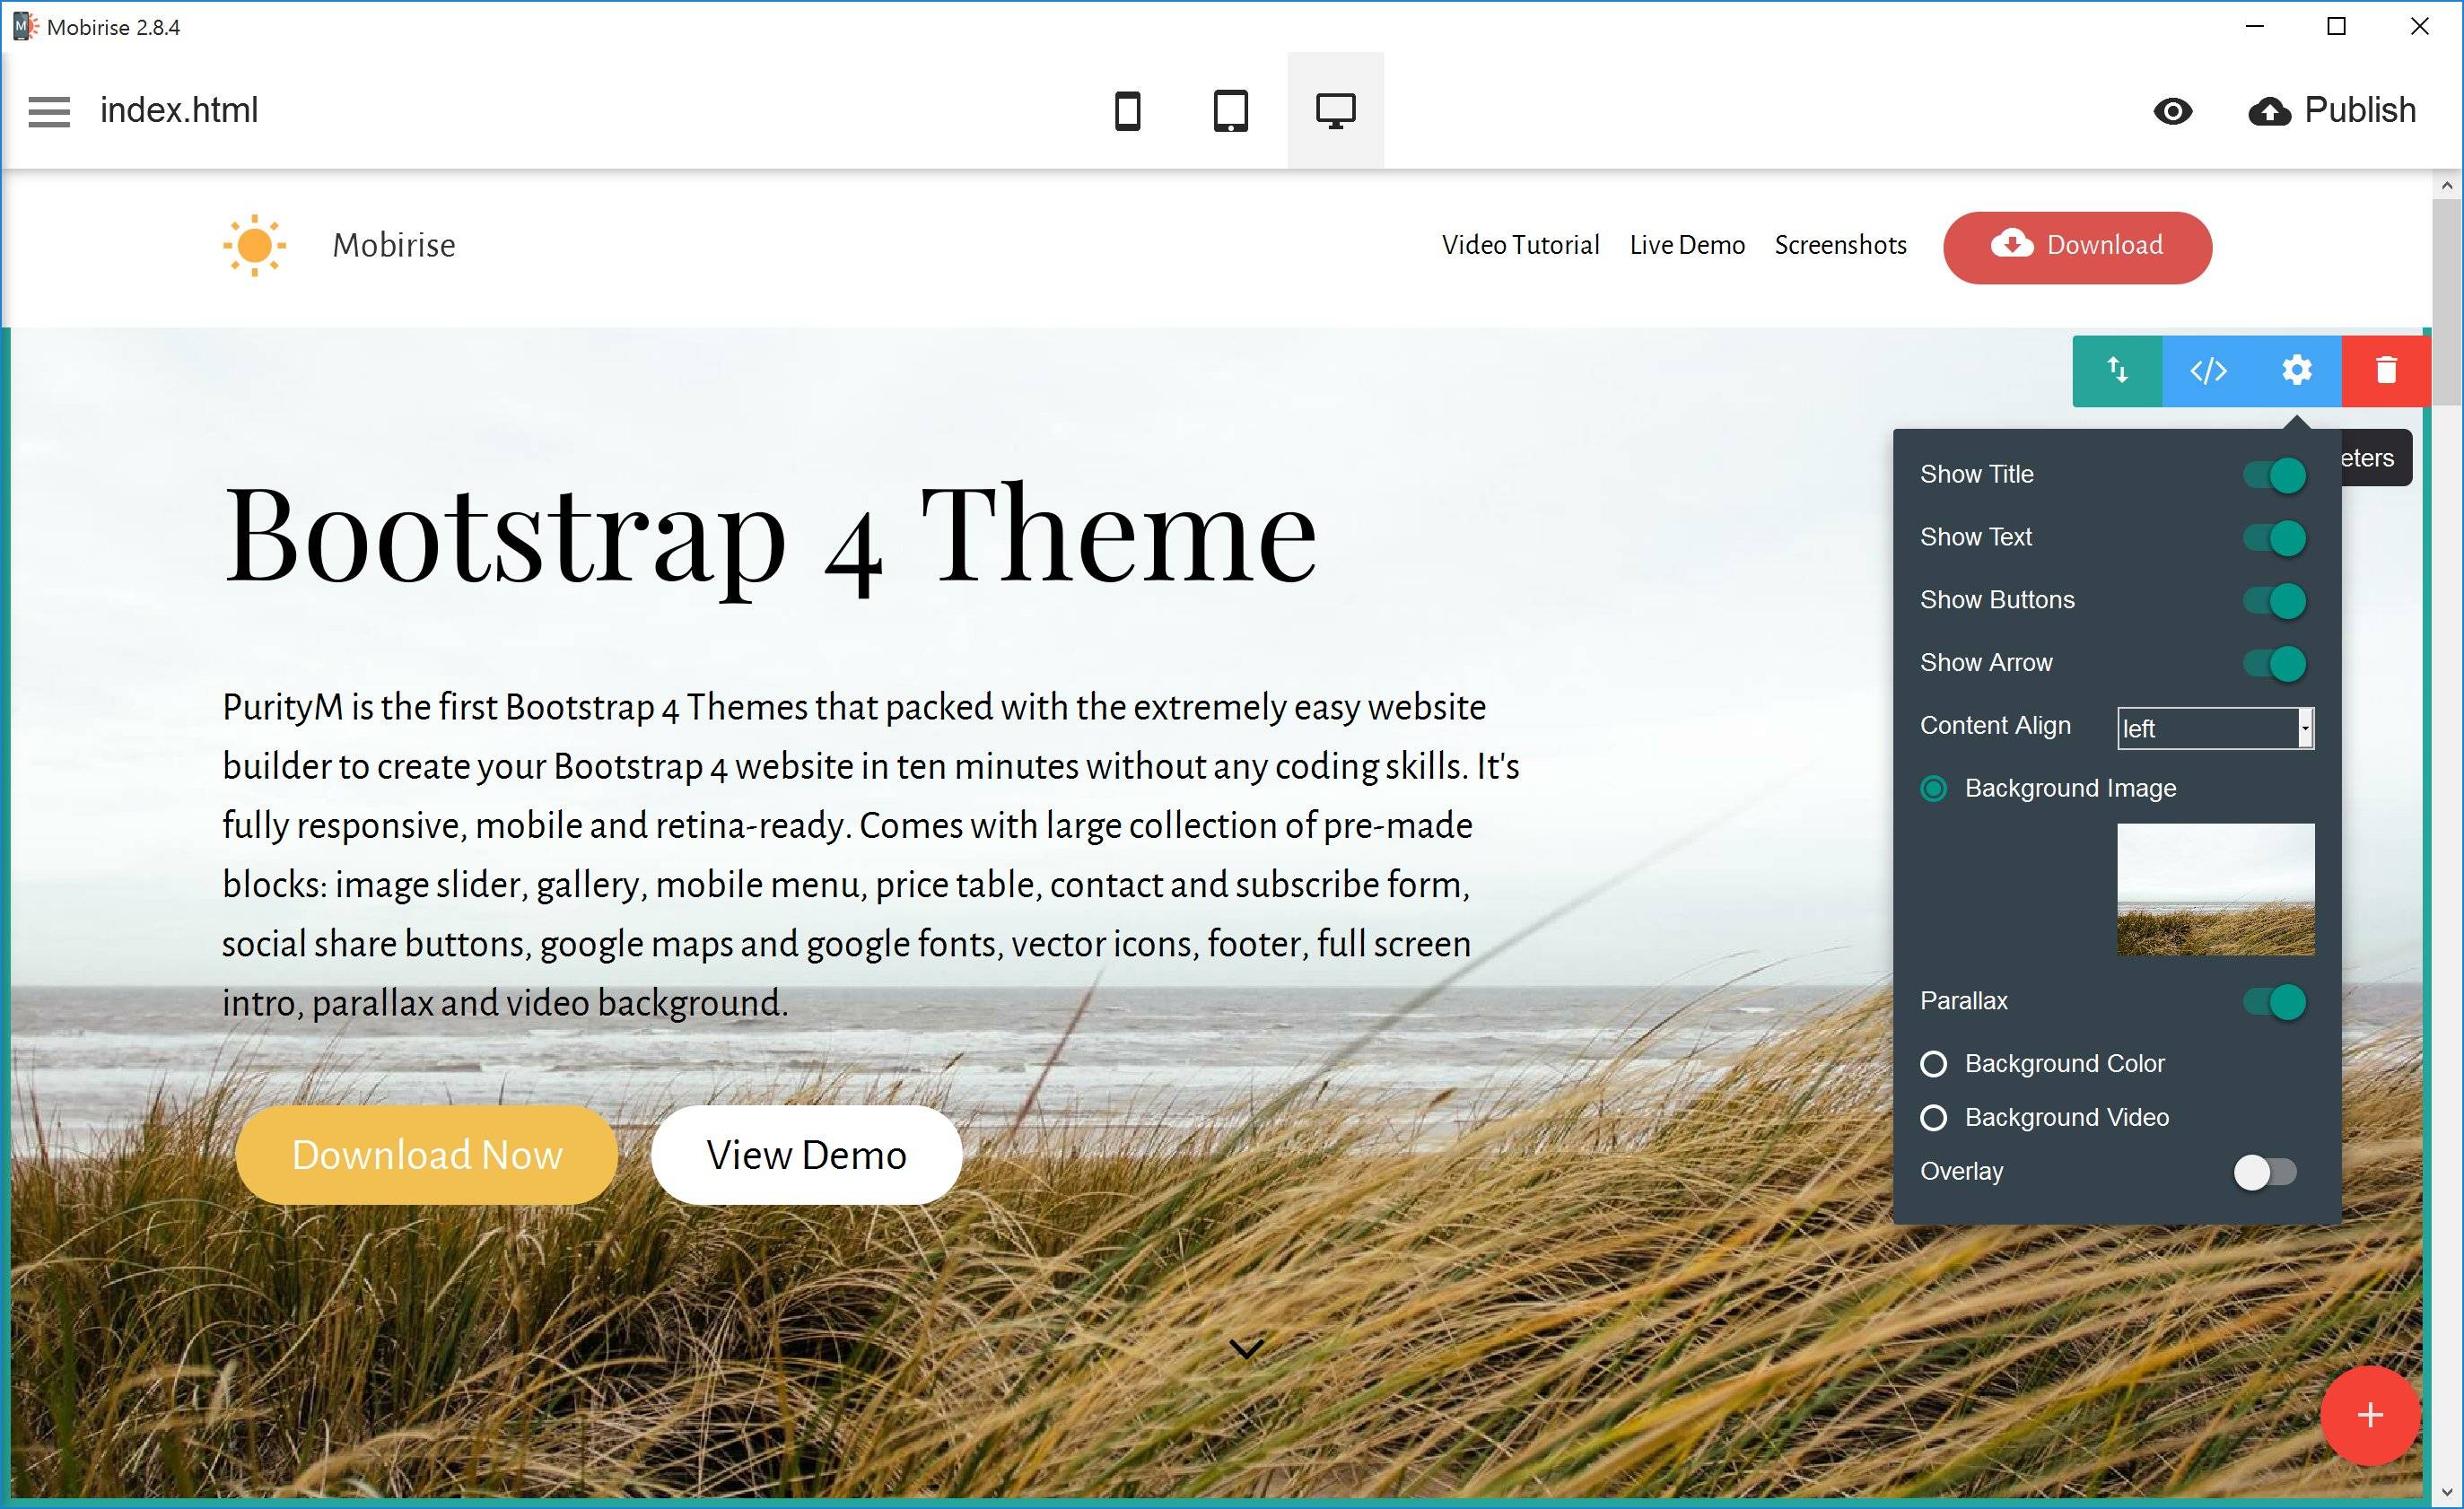Screen dimensions: 2464x1509
Task: Click Video Tutorial navigation link
Action: tap(1521, 244)
